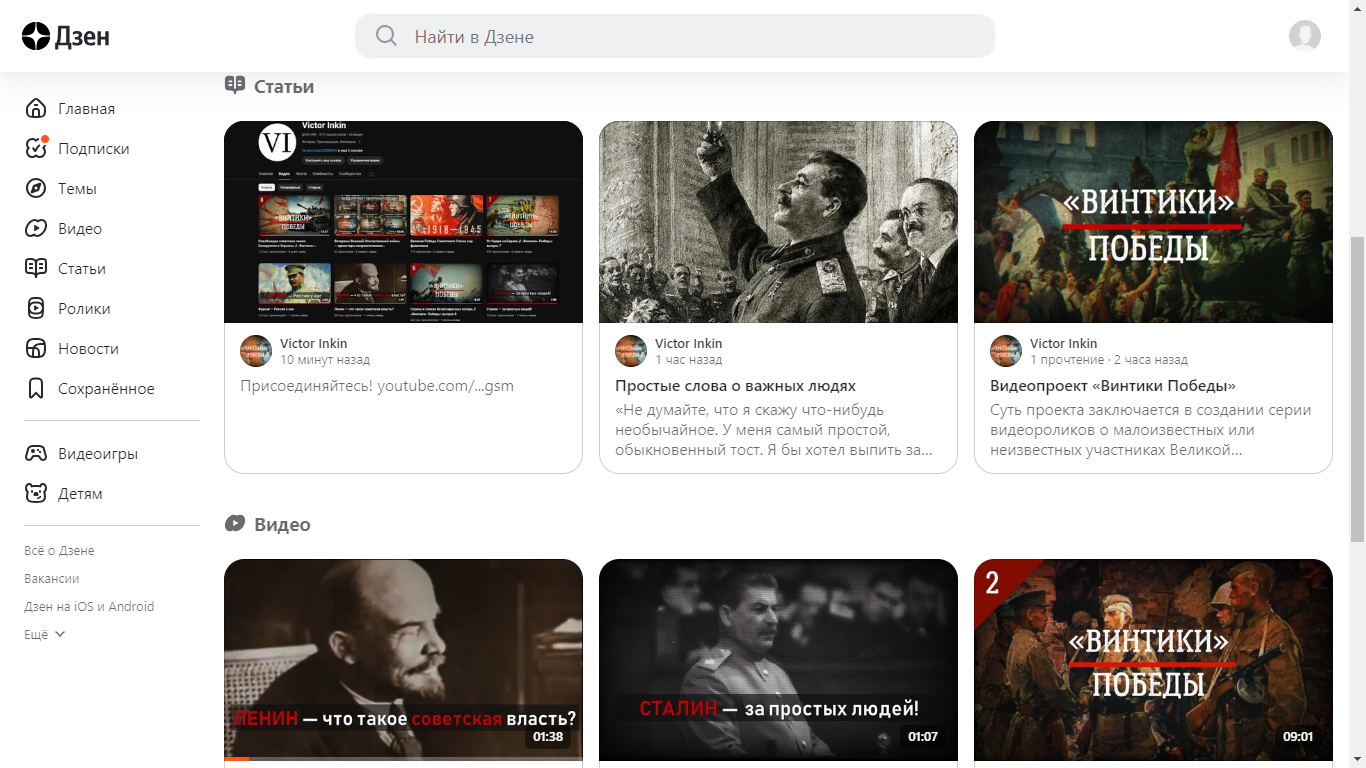Click the Видео play icon in sidebar

(36, 229)
